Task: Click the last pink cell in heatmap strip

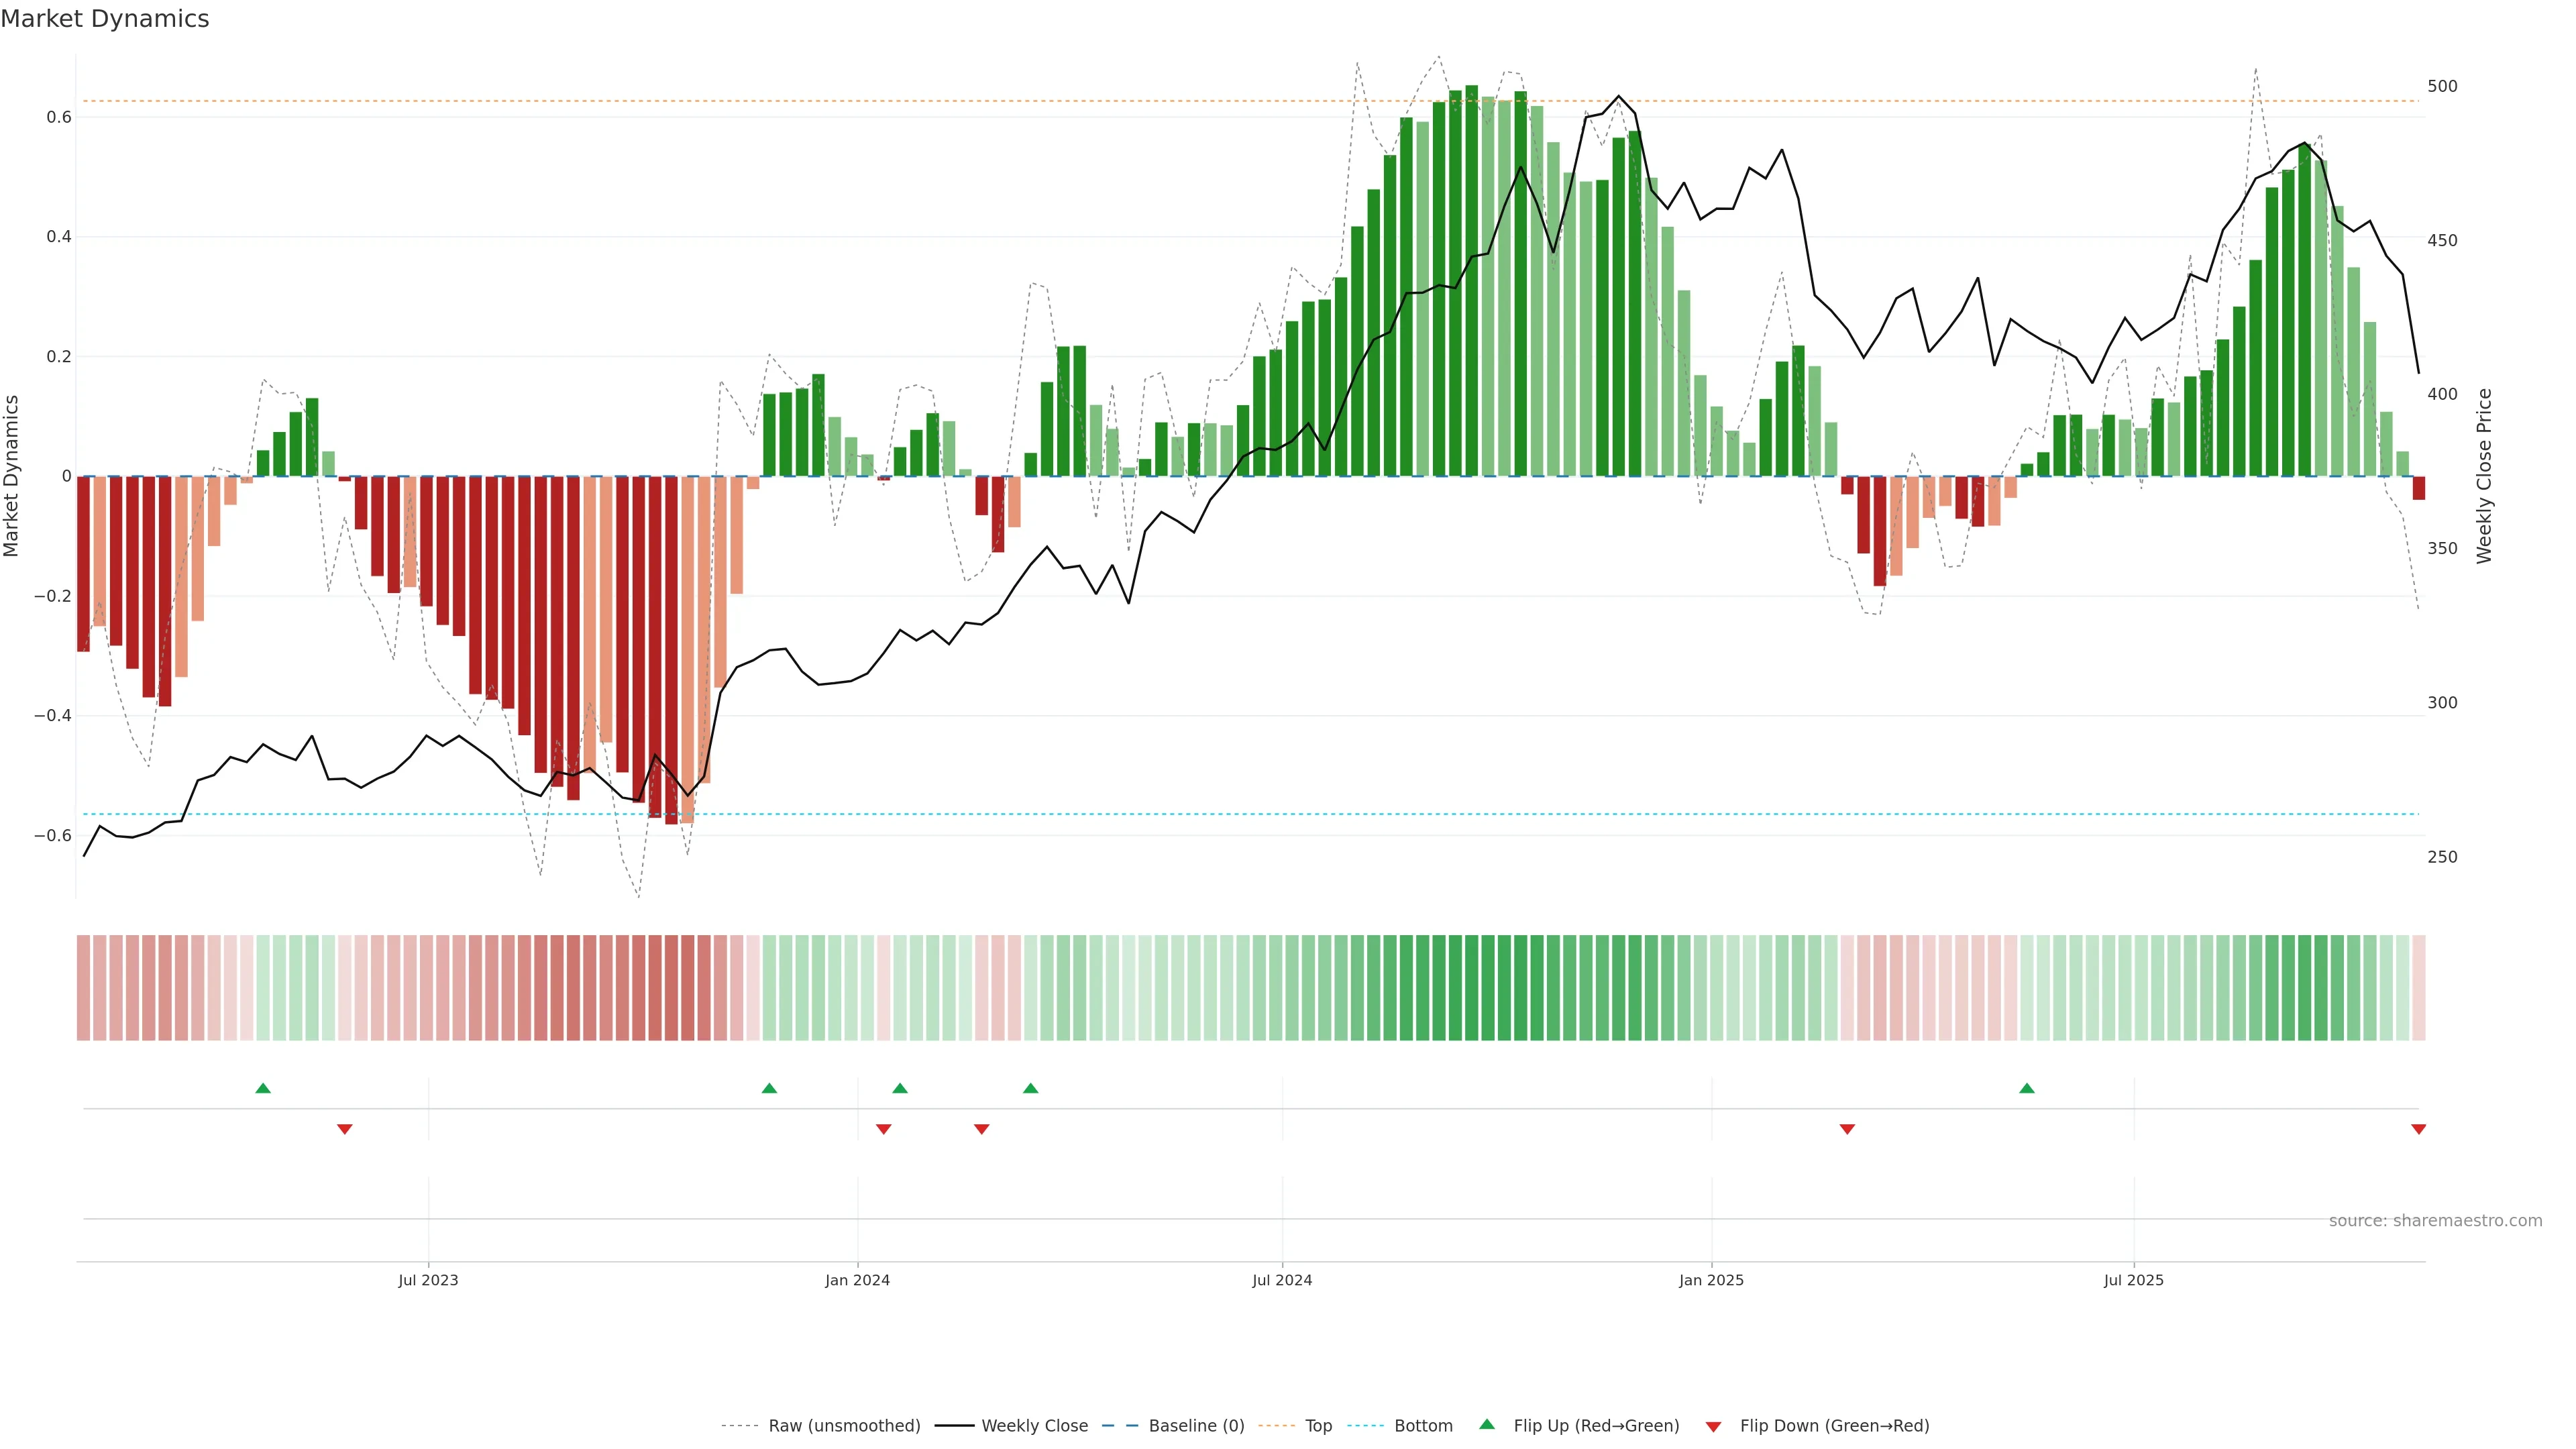Action: point(2419,987)
